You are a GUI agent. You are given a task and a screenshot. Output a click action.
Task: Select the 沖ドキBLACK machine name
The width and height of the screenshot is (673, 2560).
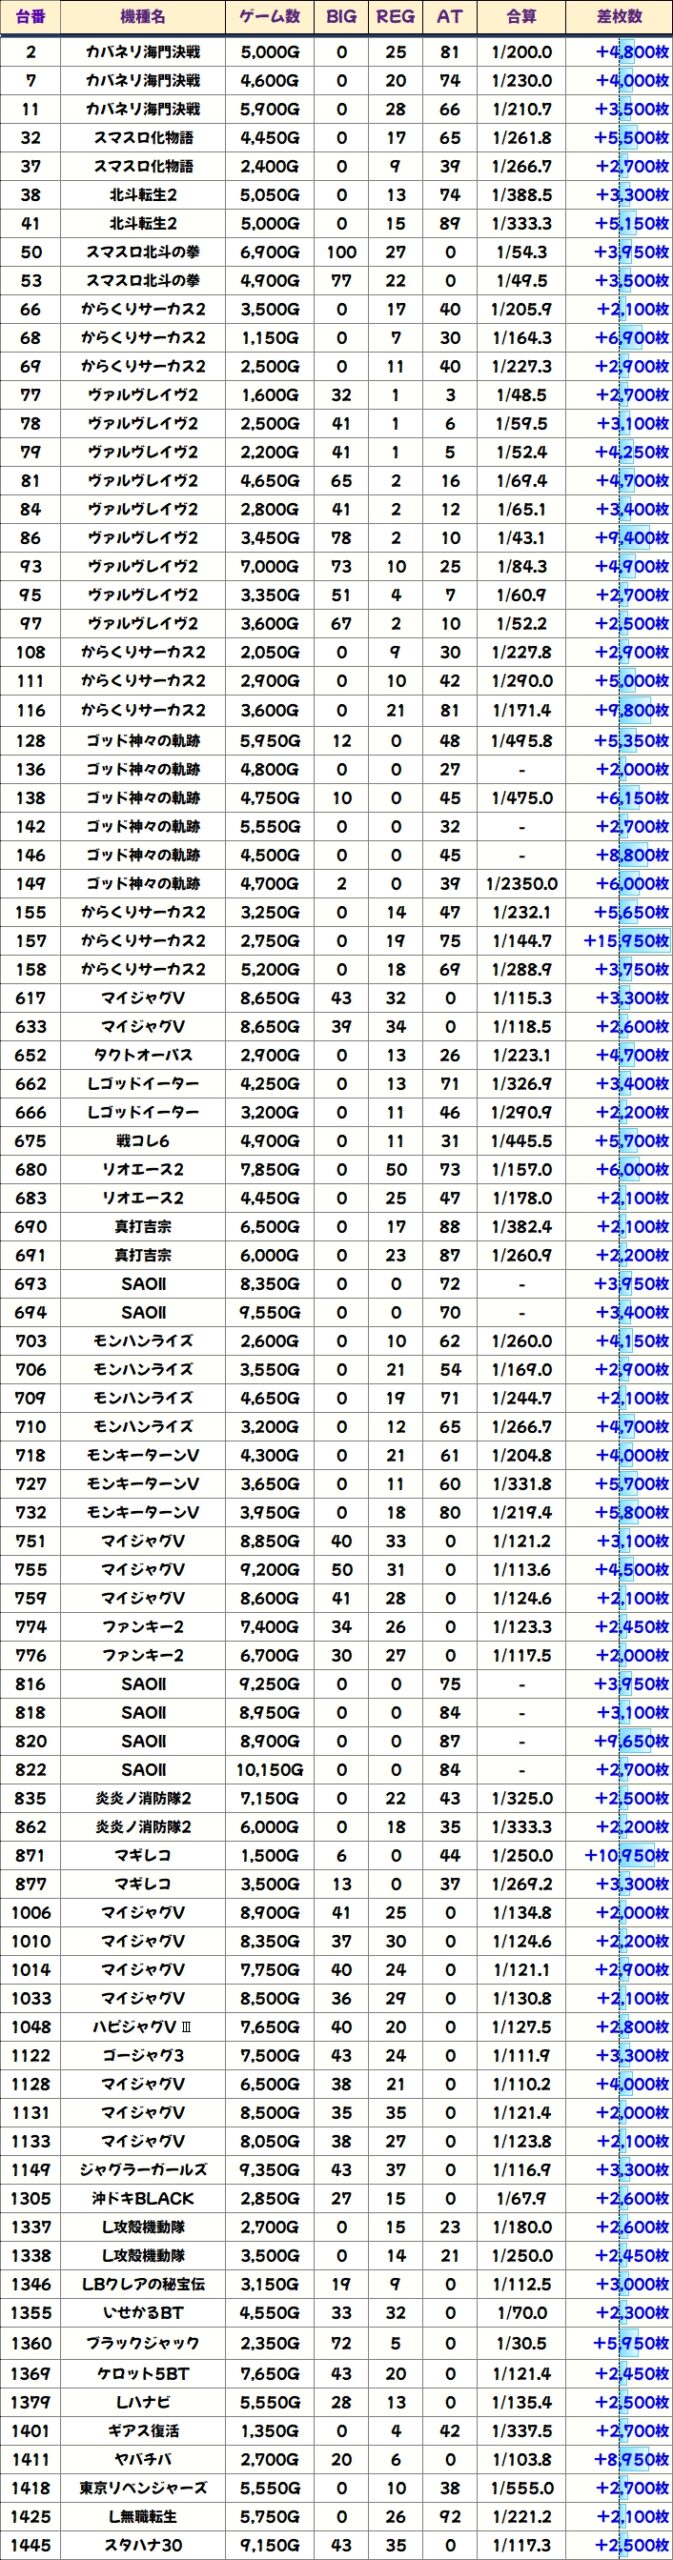143,2199
